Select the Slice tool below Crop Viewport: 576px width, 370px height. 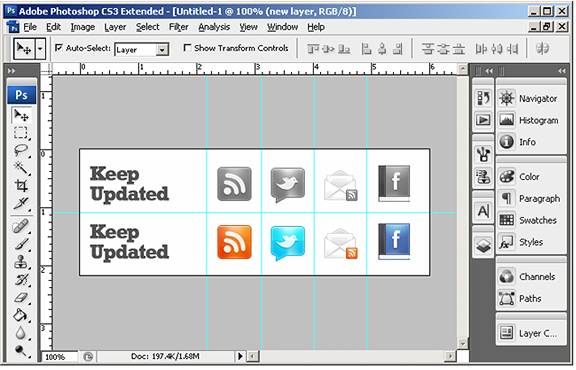click(x=21, y=203)
